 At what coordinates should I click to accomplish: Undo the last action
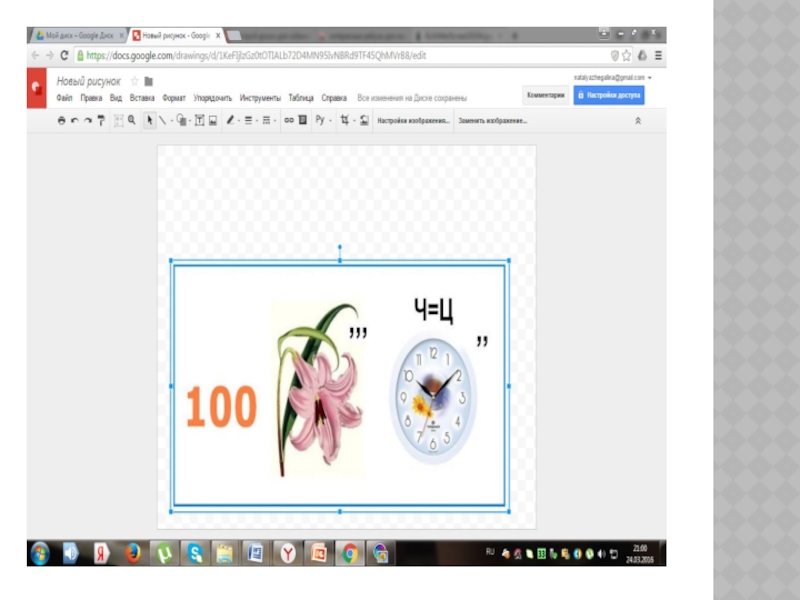pos(75,120)
